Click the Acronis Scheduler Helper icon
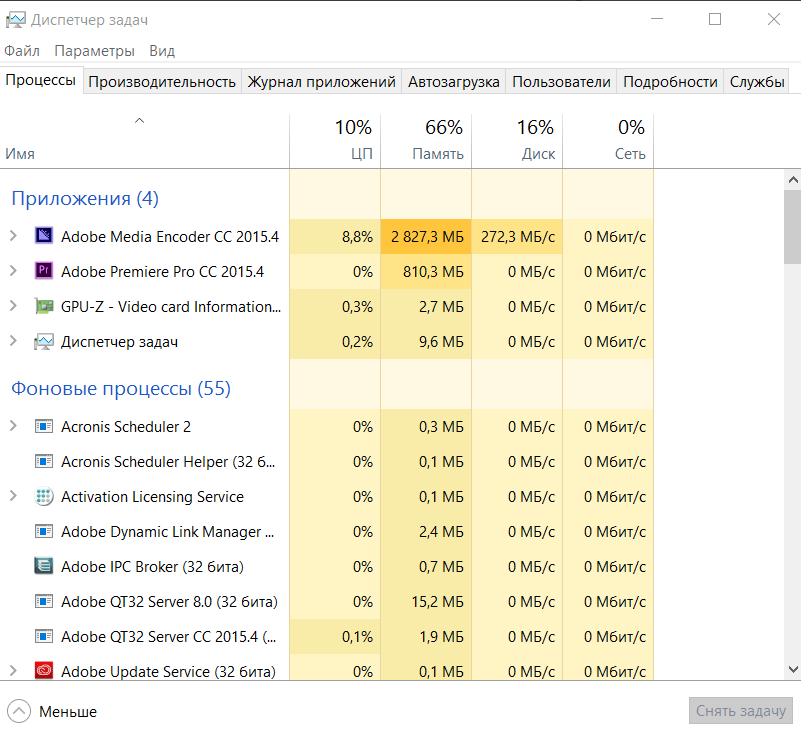 click(44, 461)
